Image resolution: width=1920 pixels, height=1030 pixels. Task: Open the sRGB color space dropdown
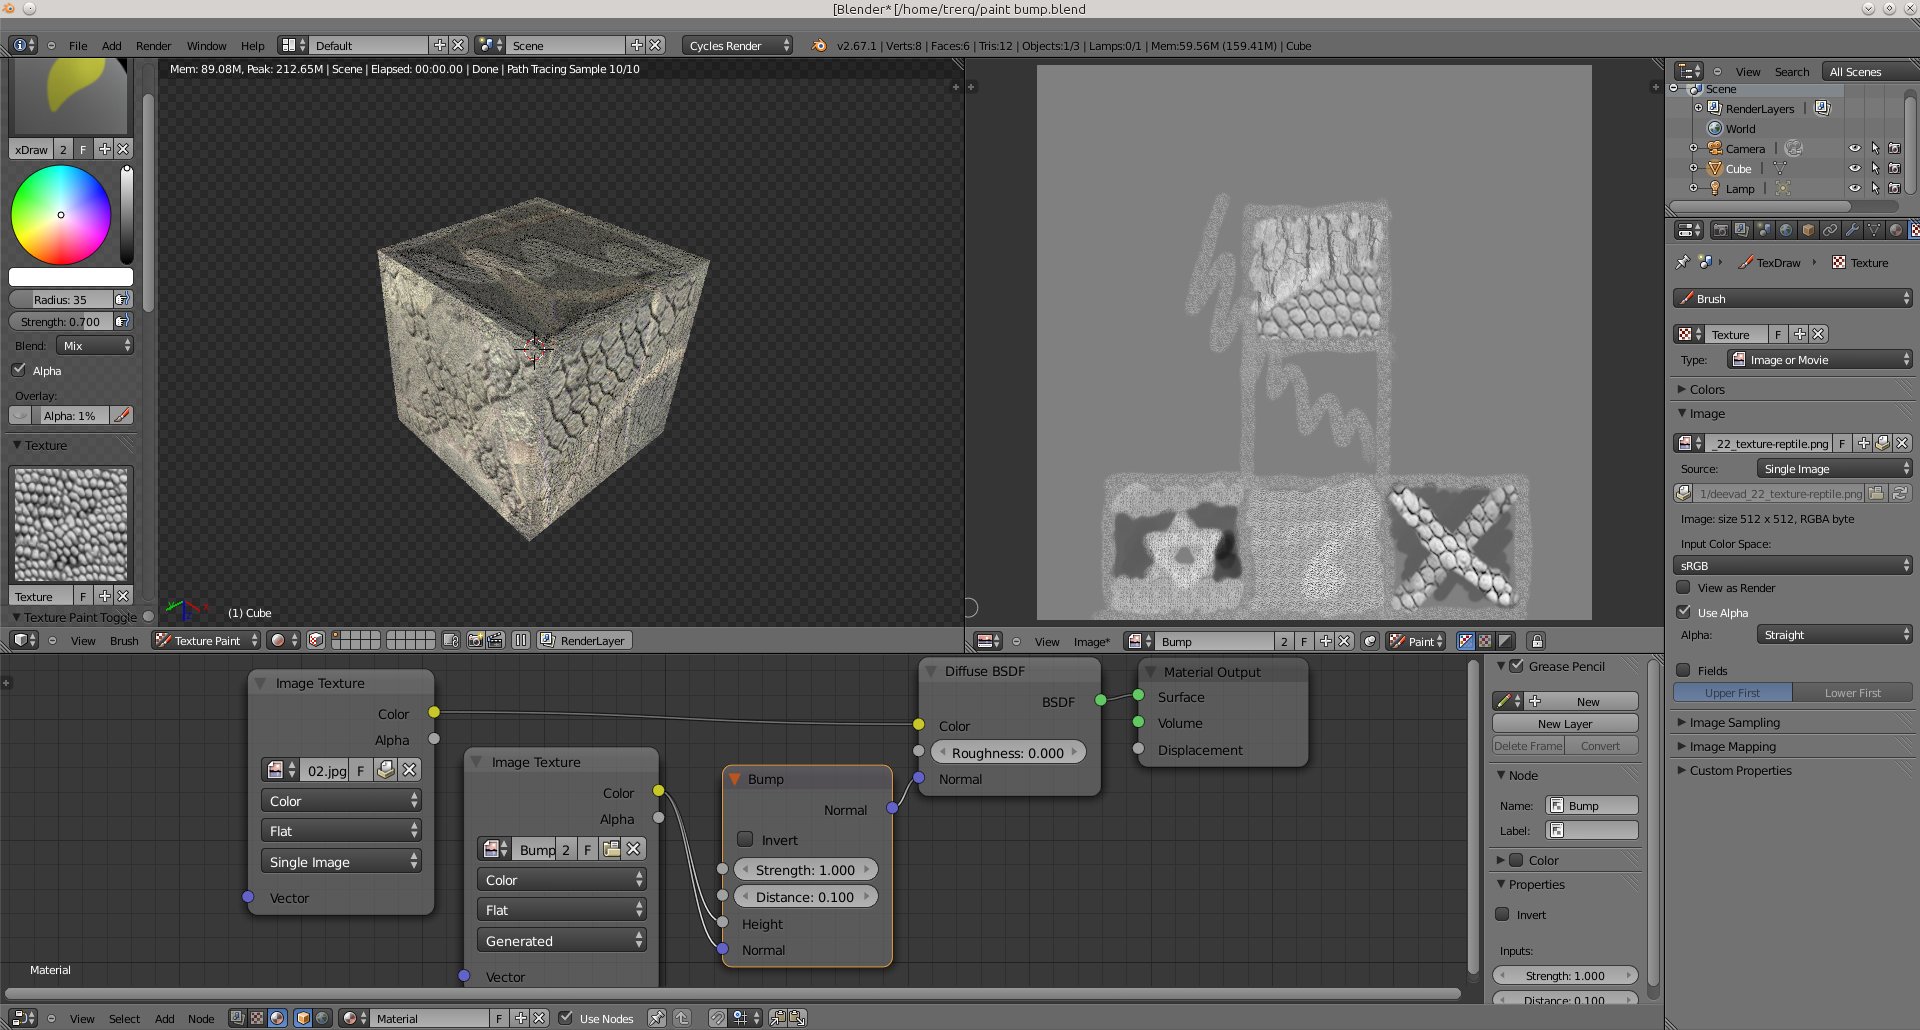1792,566
